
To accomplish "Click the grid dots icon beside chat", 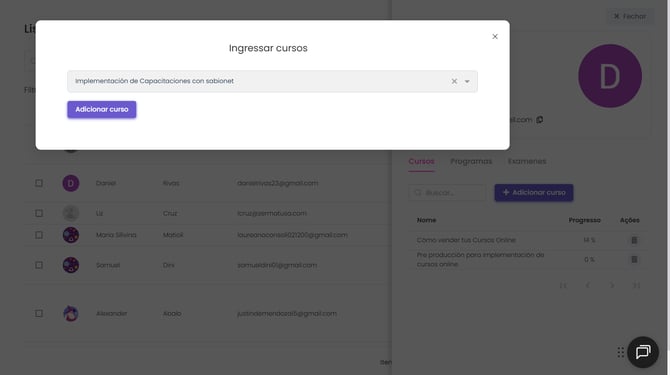I will 620,352.
